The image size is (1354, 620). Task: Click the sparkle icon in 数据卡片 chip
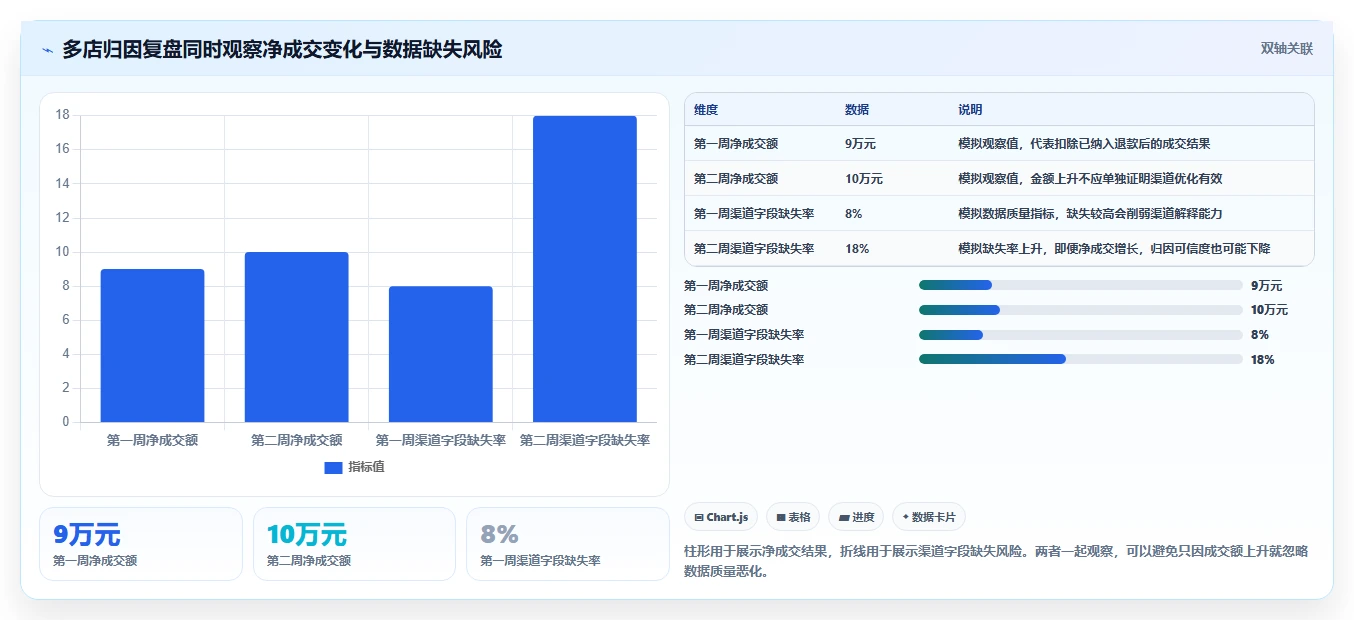pyautogui.click(x=905, y=517)
